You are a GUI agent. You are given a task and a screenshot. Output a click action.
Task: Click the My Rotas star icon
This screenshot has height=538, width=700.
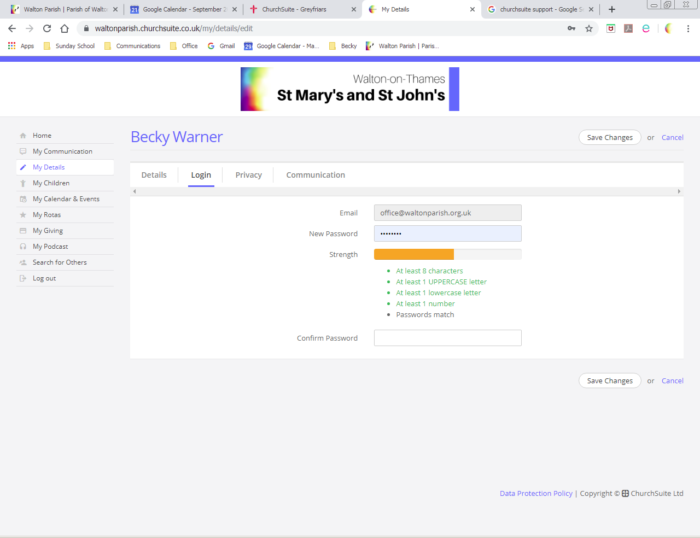pyautogui.click(x=23, y=215)
